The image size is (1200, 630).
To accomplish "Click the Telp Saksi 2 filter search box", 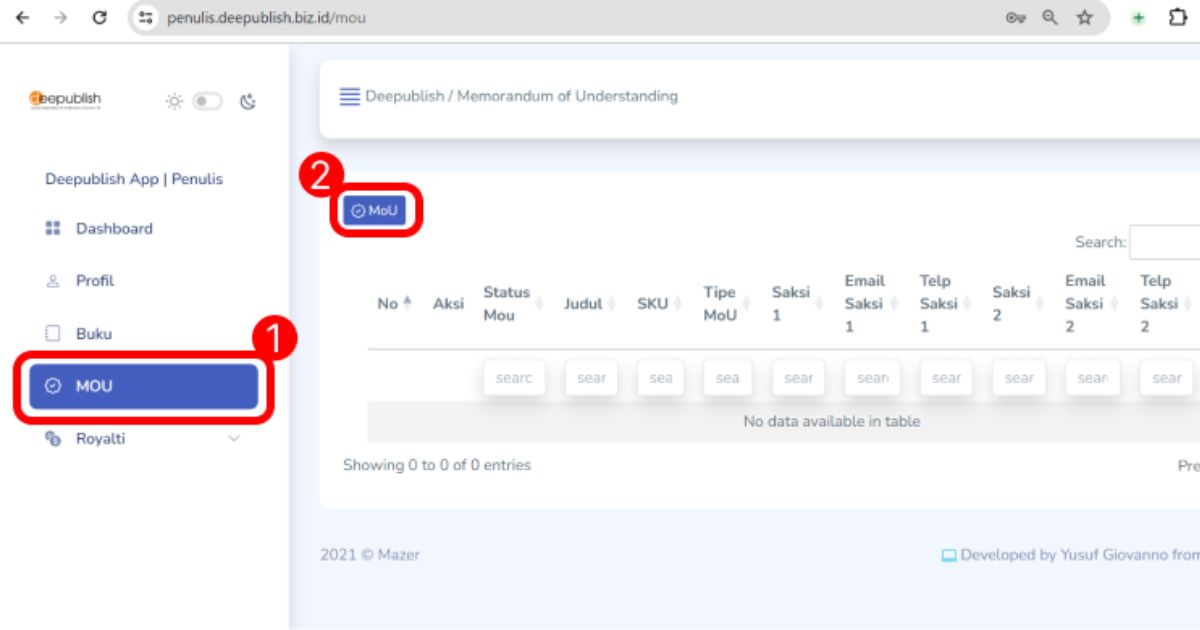I will [1167, 378].
